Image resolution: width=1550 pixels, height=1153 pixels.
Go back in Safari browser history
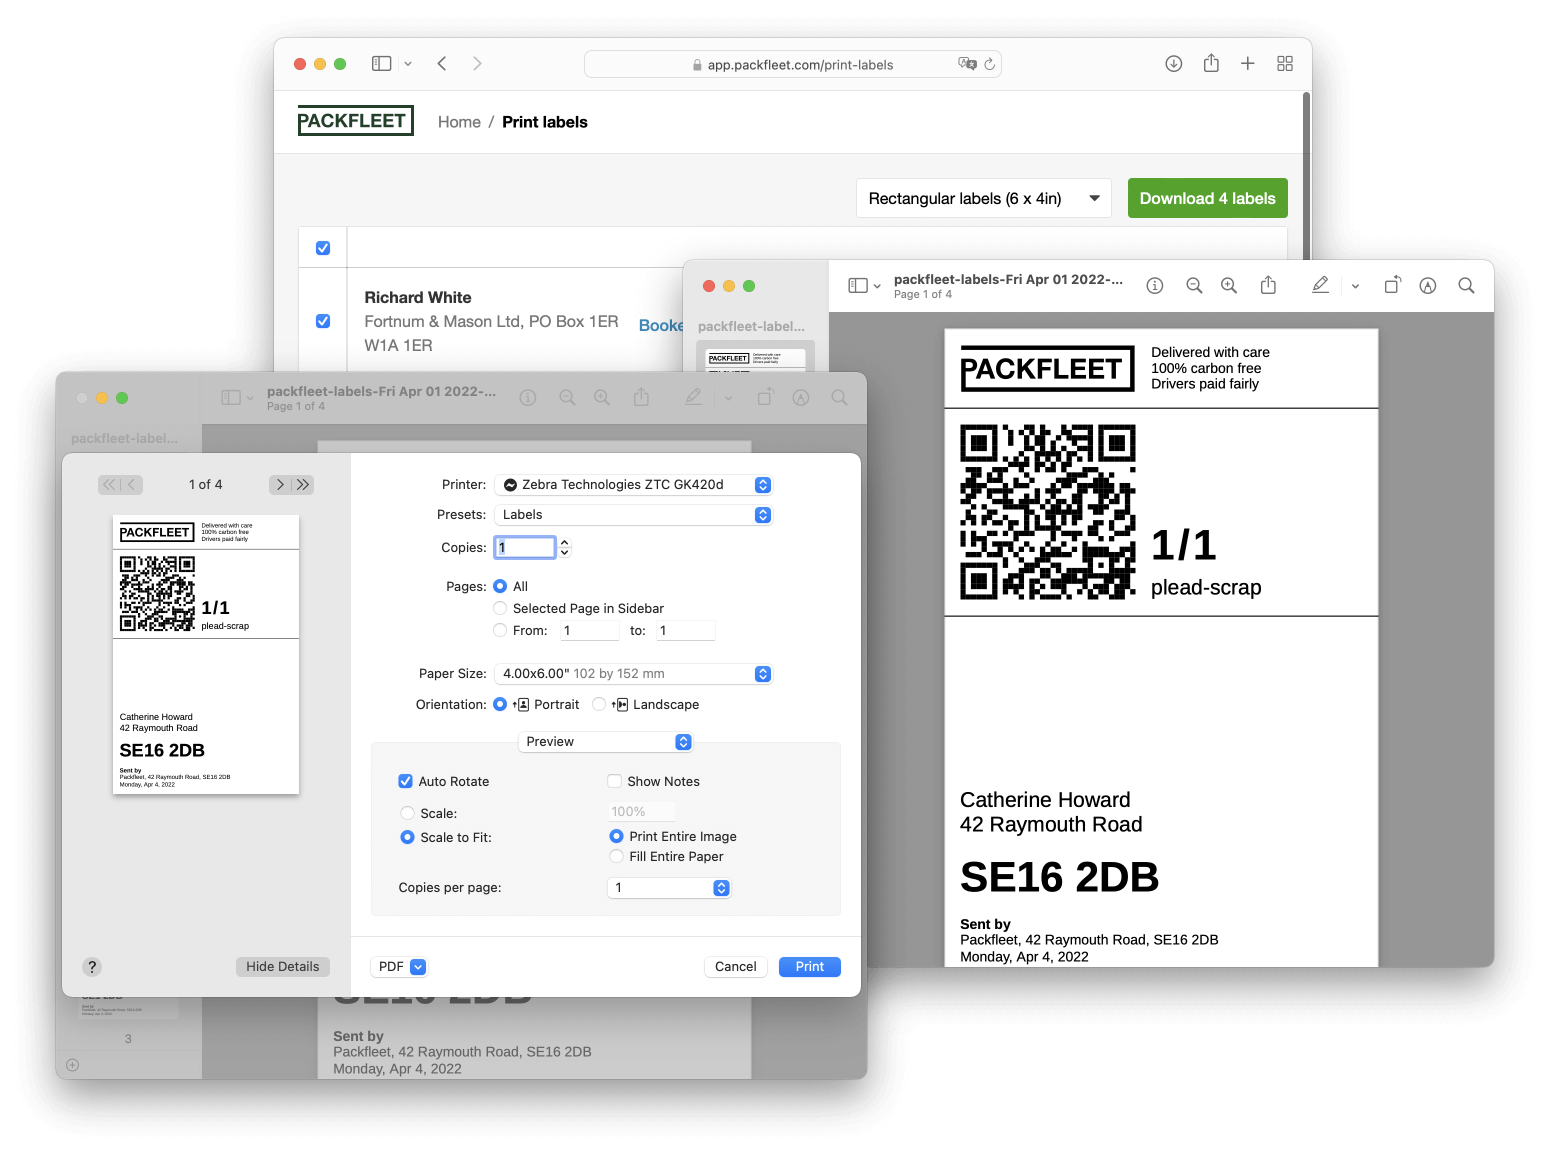(442, 64)
